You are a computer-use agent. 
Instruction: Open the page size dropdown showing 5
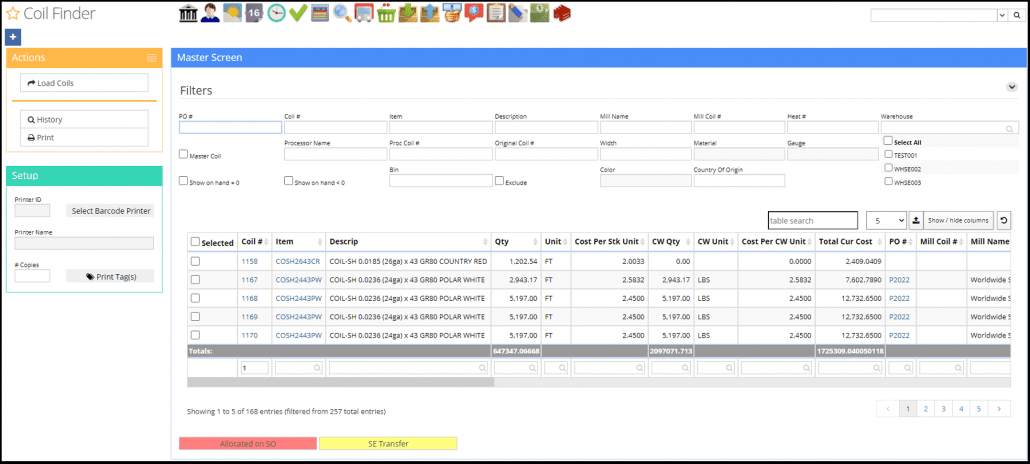[885, 220]
